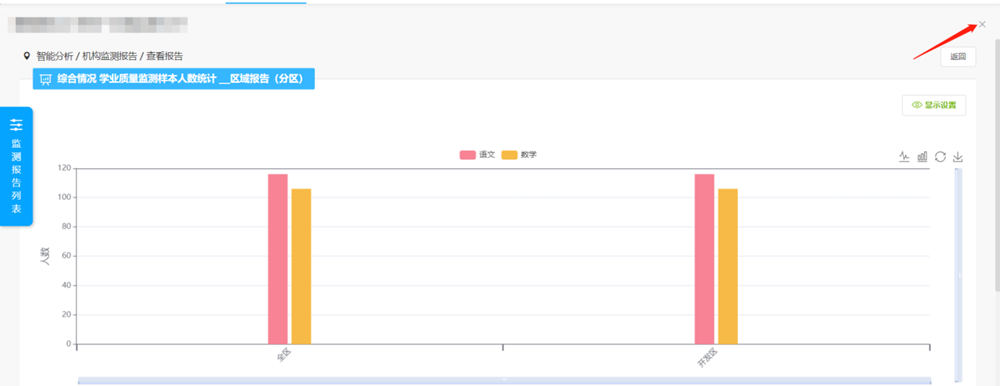
Task: Open the 显示设置 display settings
Action: tap(934, 105)
